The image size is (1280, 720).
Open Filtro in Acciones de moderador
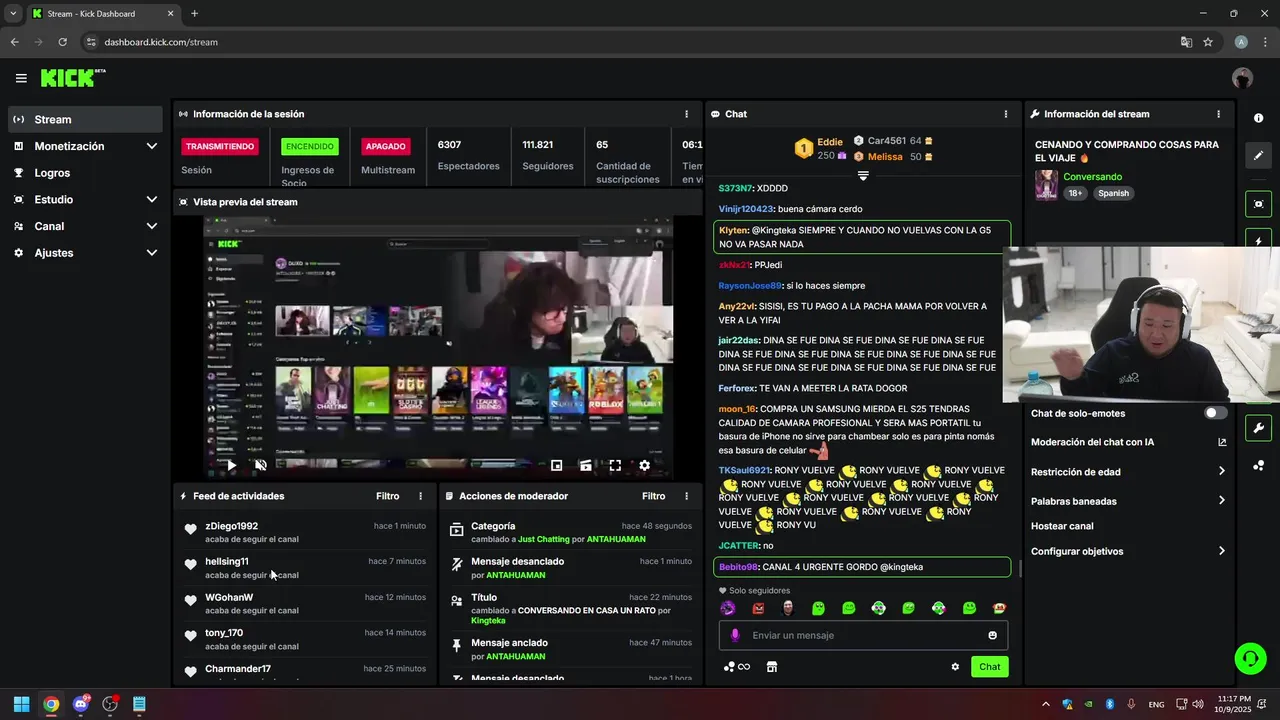pyautogui.click(x=653, y=496)
